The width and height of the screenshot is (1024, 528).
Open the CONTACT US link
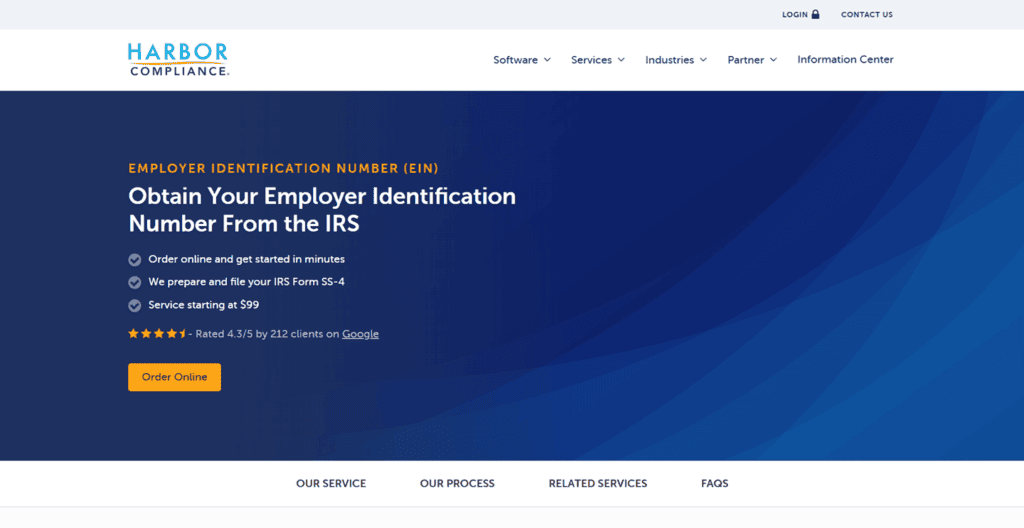[x=867, y=14]
